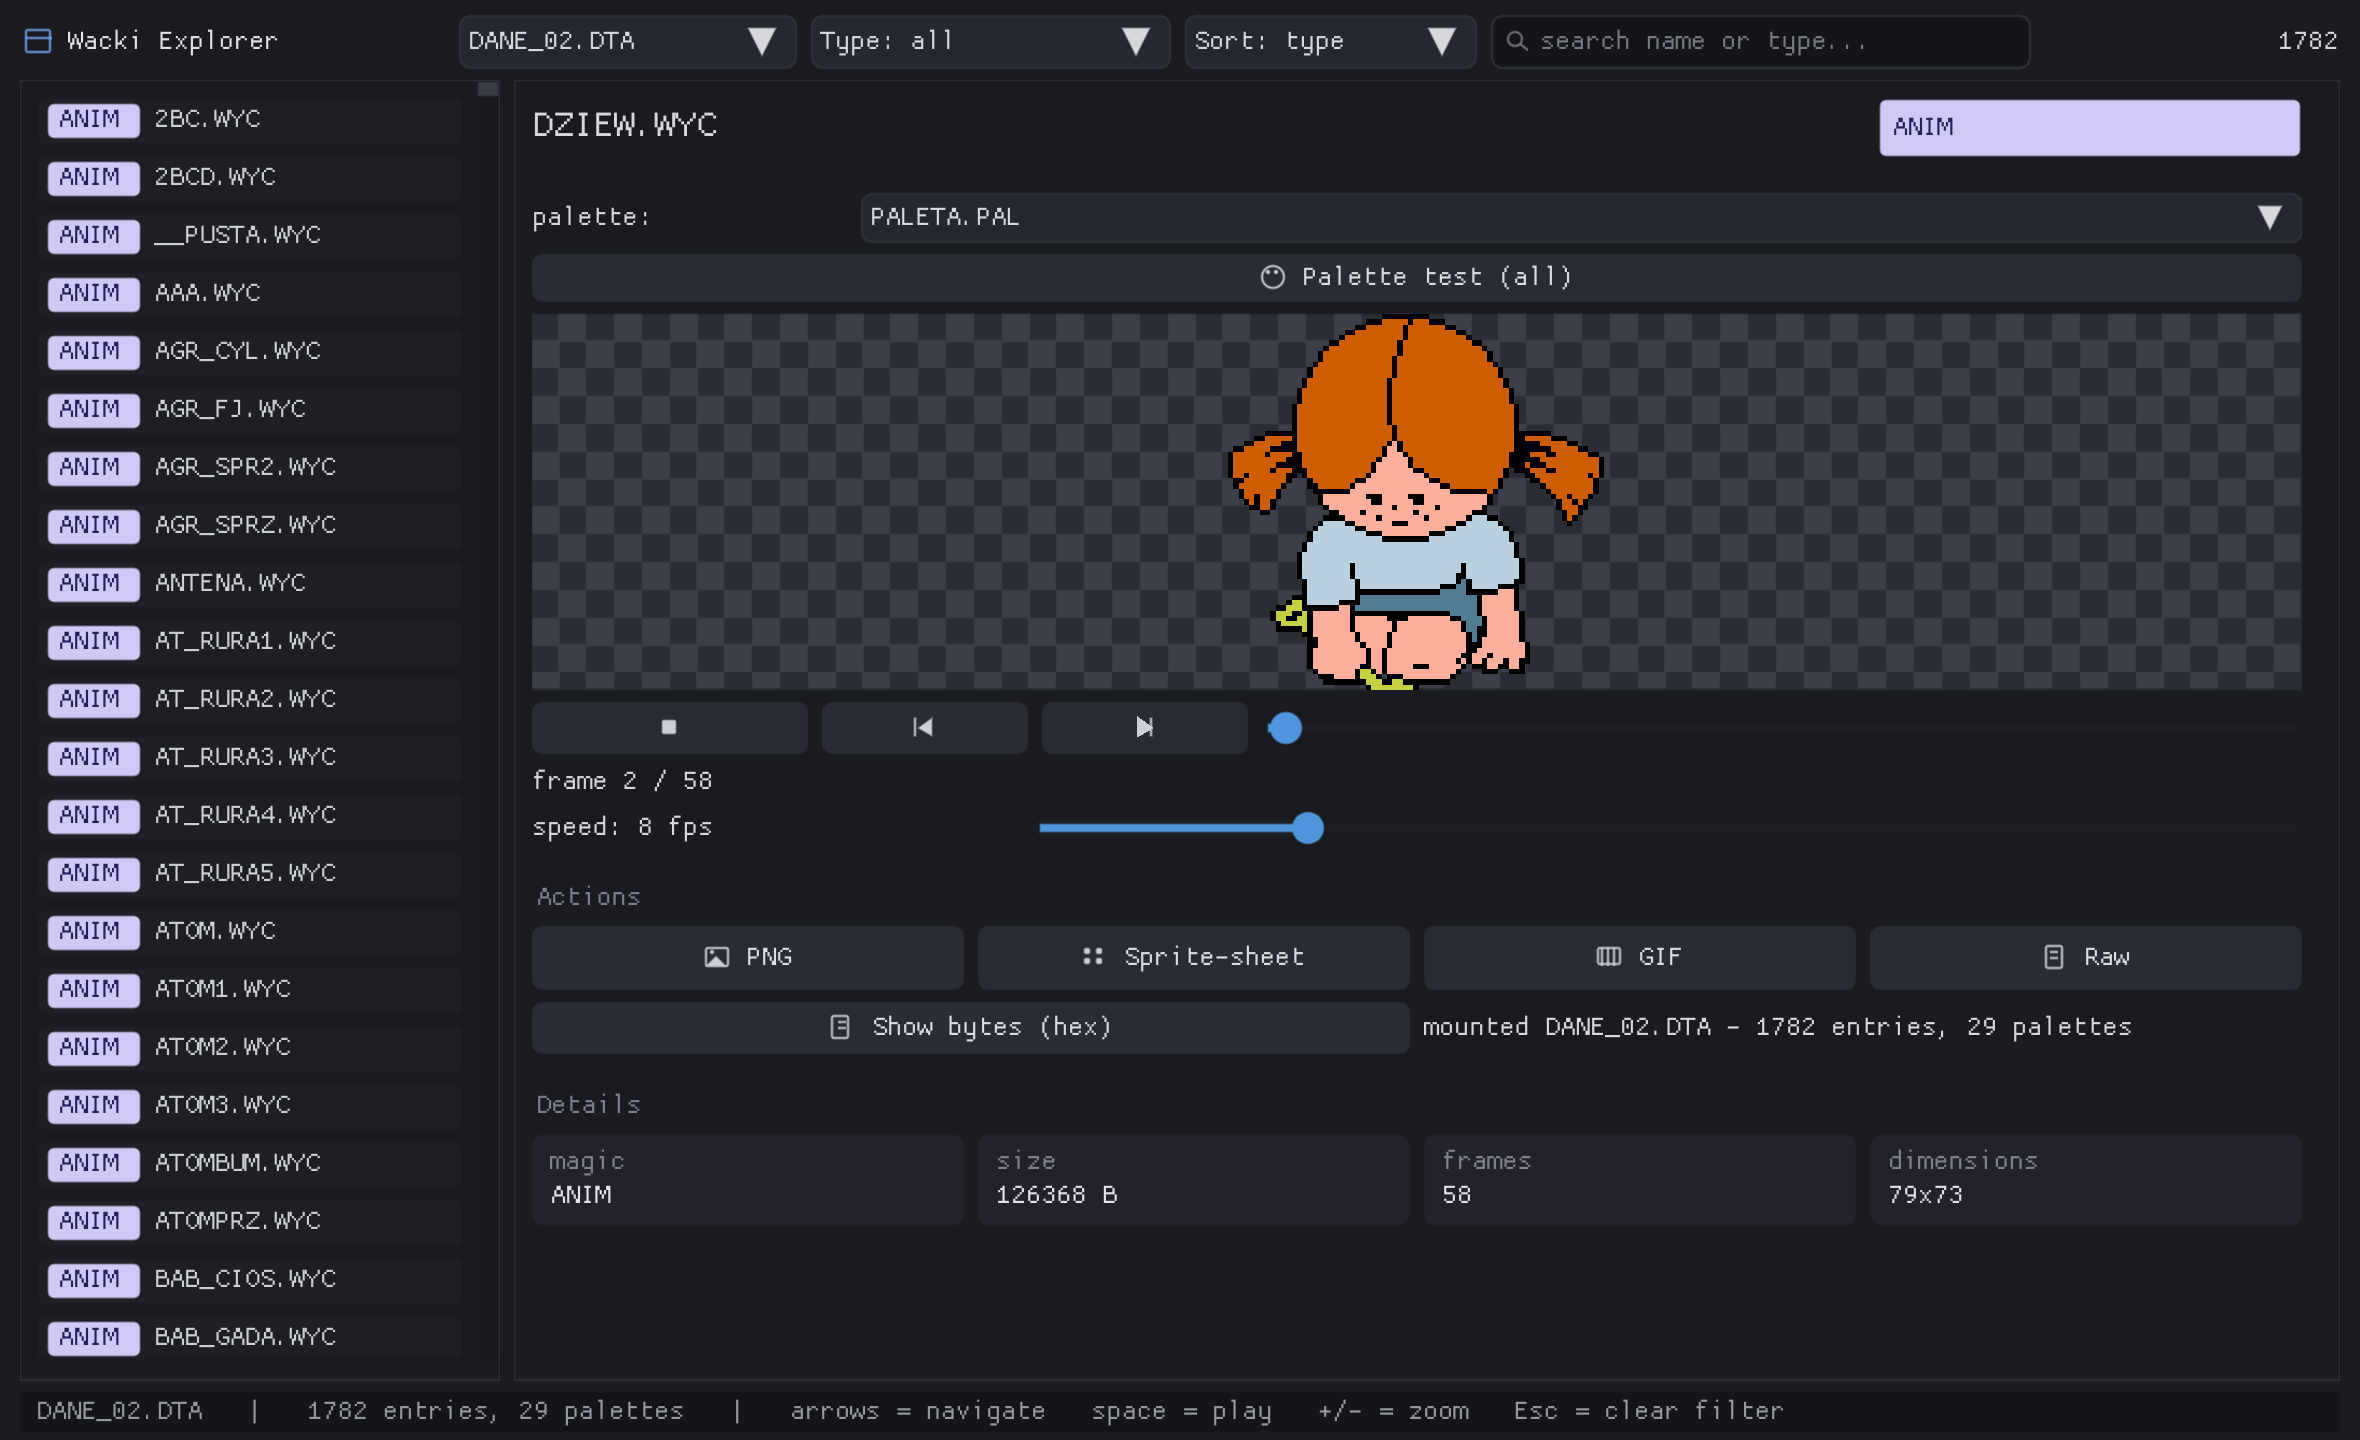The height and width of the screenshot is (1440, 2360).
Task: Select AGR_CYL.WYC entry
Action: pos(250,352)
